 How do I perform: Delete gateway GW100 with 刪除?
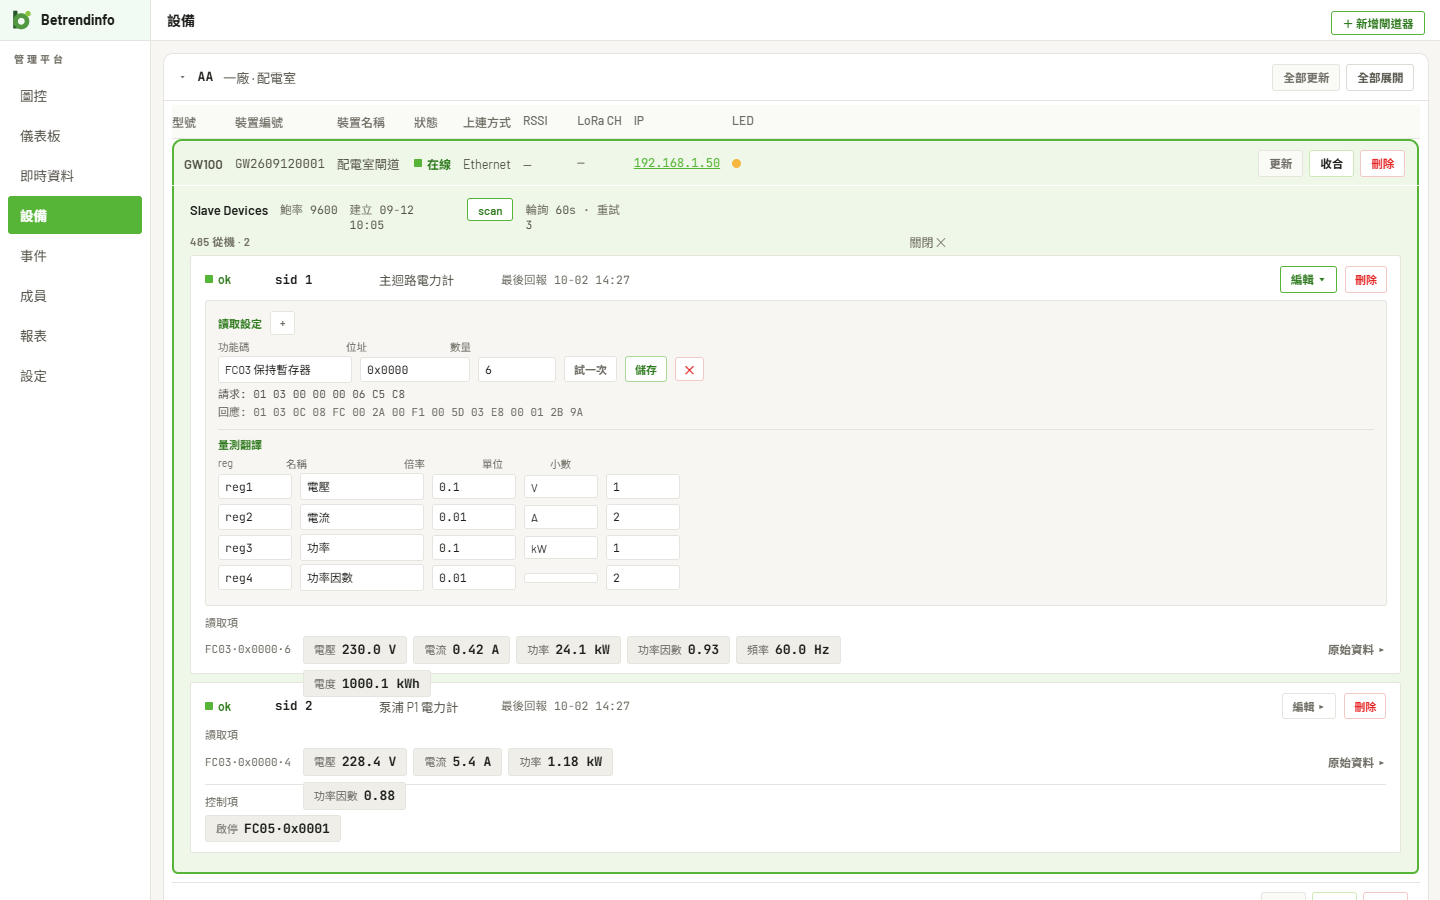click(1382, 164)
